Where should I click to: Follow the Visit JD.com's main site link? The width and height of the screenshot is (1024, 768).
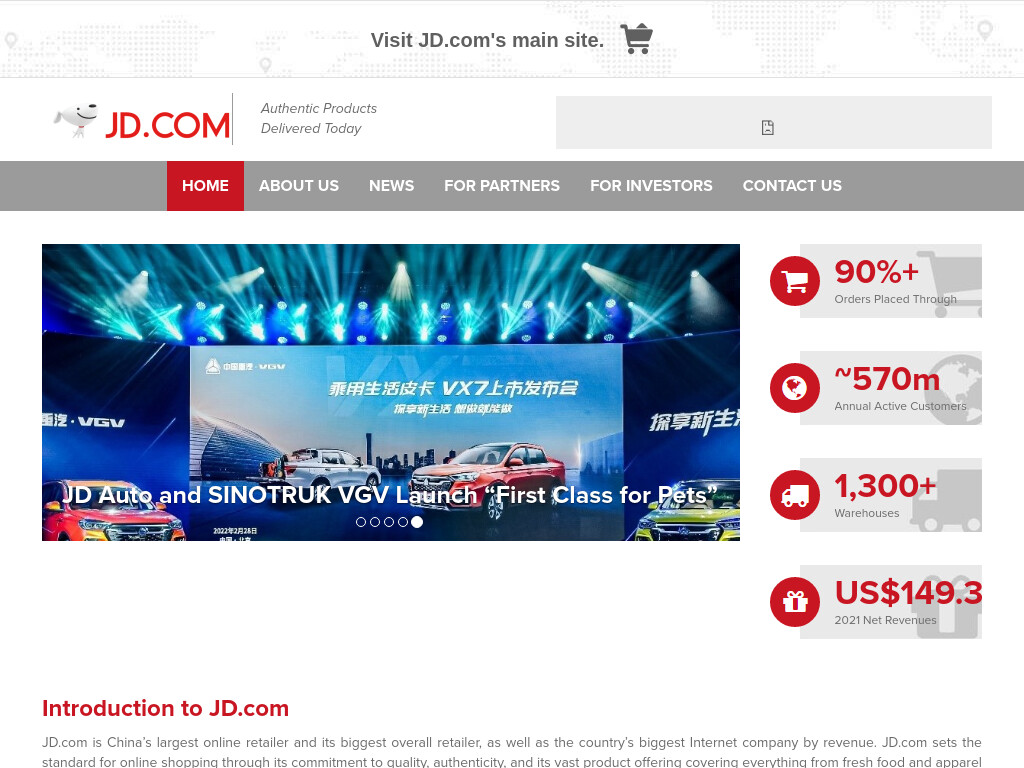(x=487, y=40)
